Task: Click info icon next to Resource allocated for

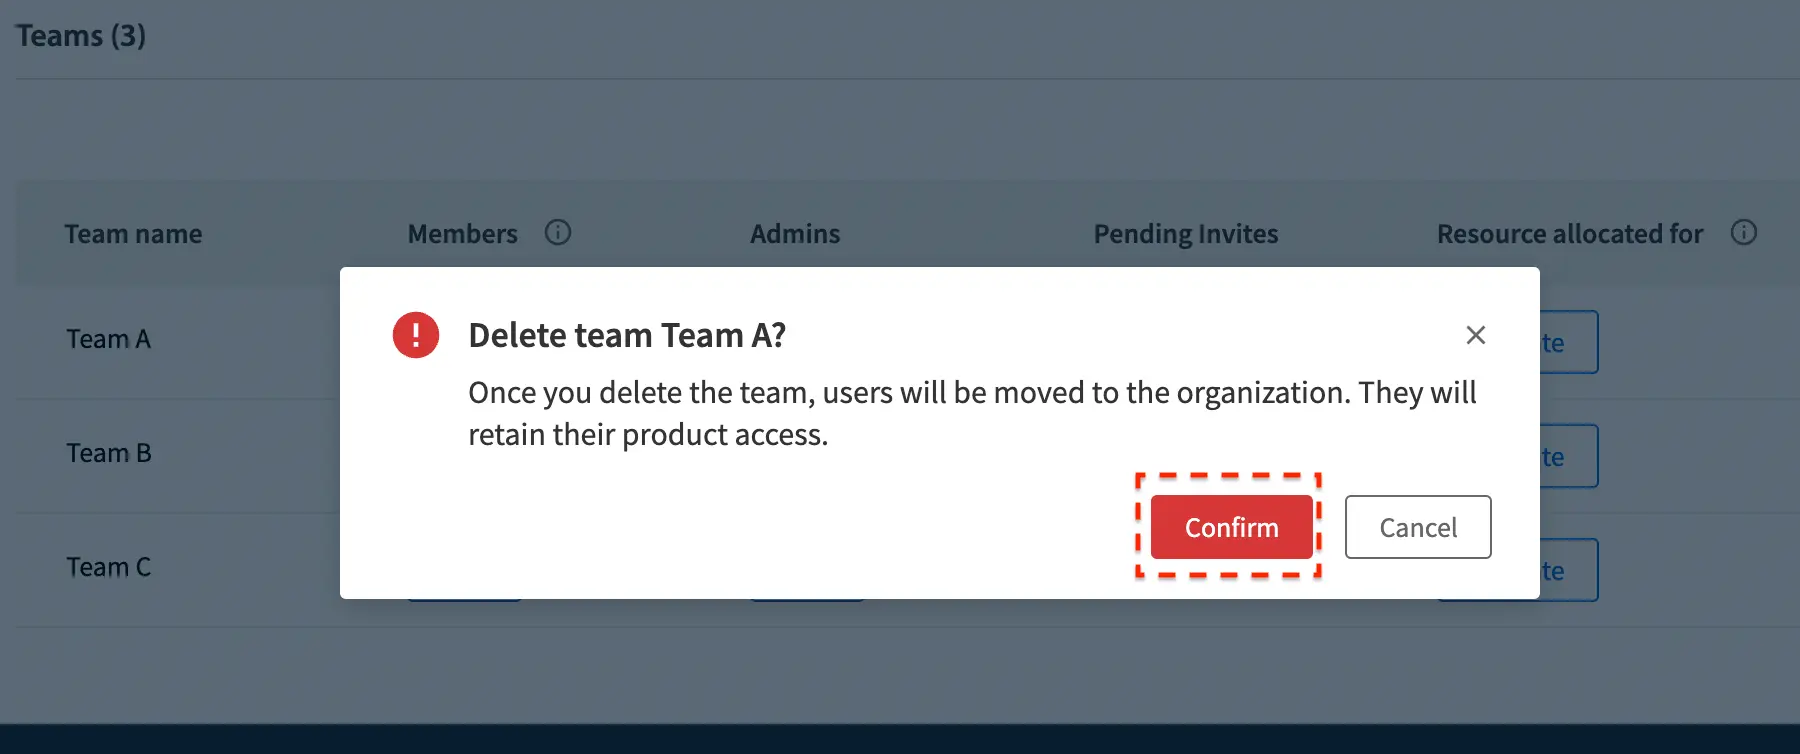Action: (x=1743, y=233)
